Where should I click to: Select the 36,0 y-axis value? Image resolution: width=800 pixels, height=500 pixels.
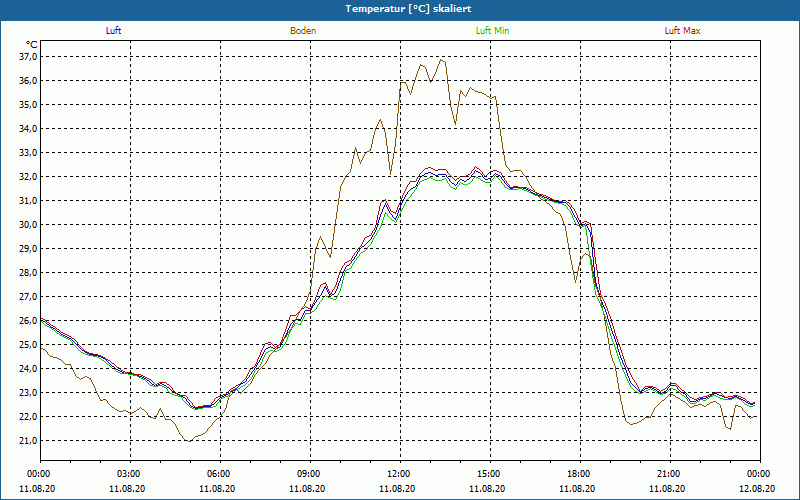click(29, 81)
